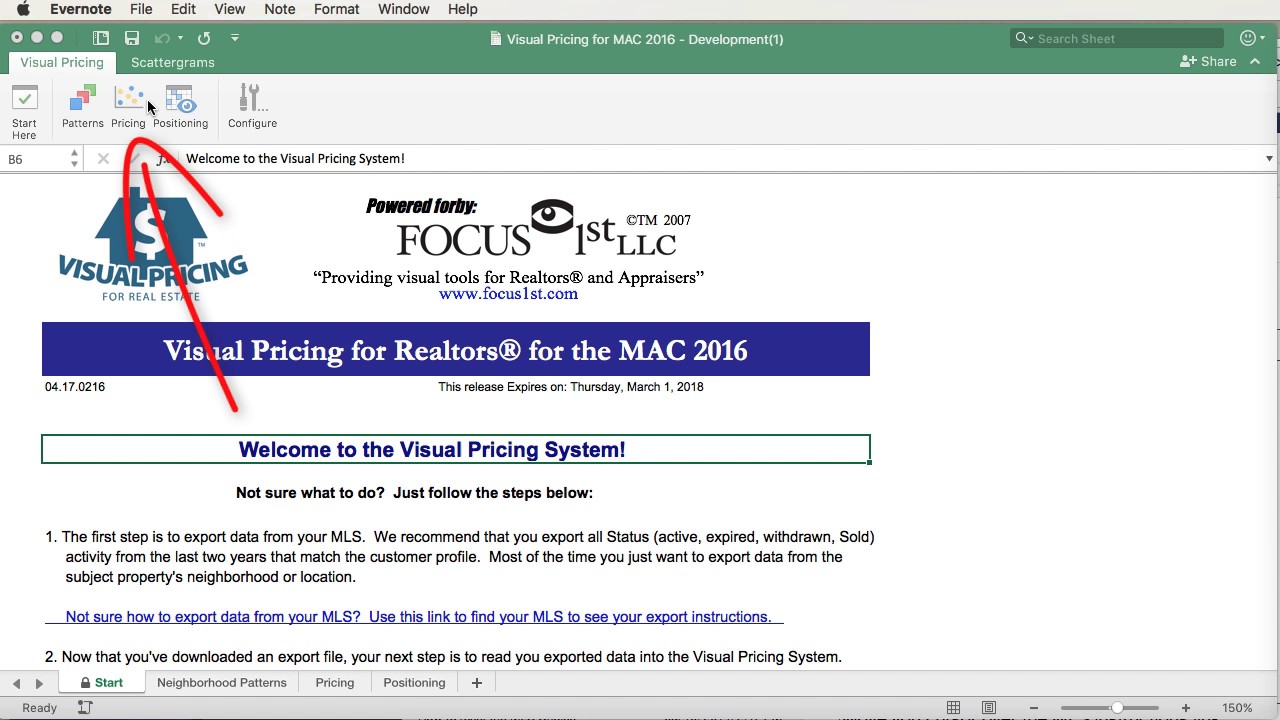Click the version text 04.17.0216
The image size is (1280, 720).
coord(75,387)
